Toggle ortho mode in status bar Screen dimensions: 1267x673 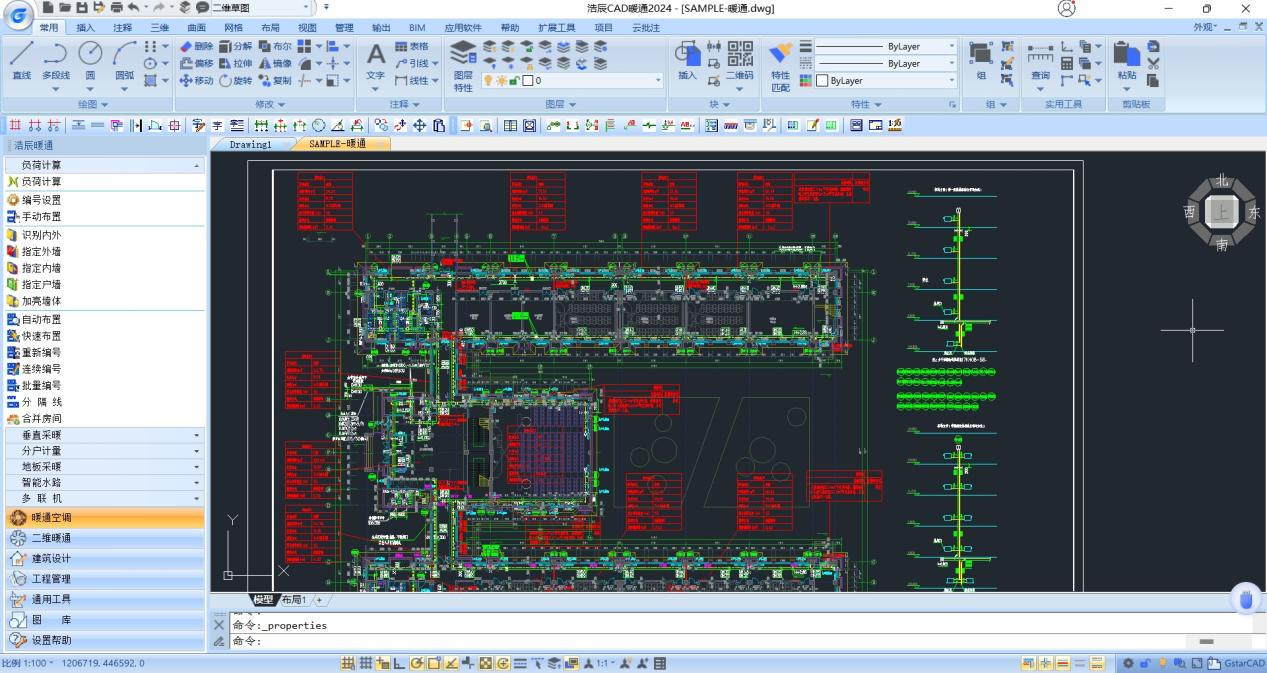[x=399, y=663]
